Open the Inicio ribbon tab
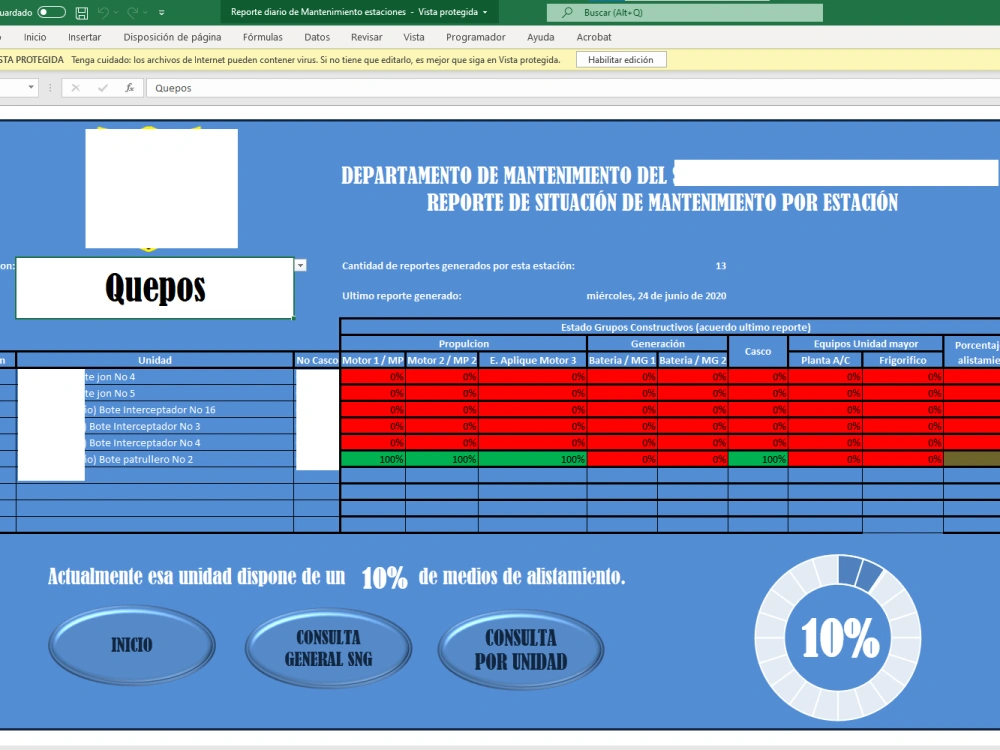Screen dimensions: 1000x750 tap(35, 37)
